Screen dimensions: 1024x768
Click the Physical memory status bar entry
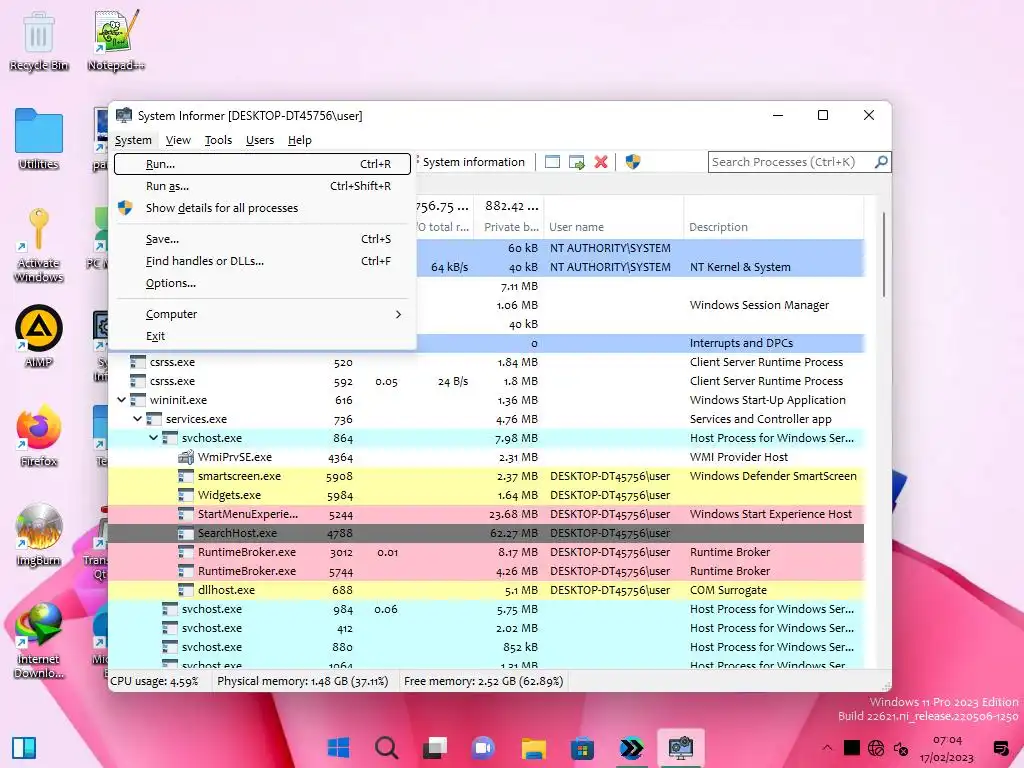pos(303,681)
